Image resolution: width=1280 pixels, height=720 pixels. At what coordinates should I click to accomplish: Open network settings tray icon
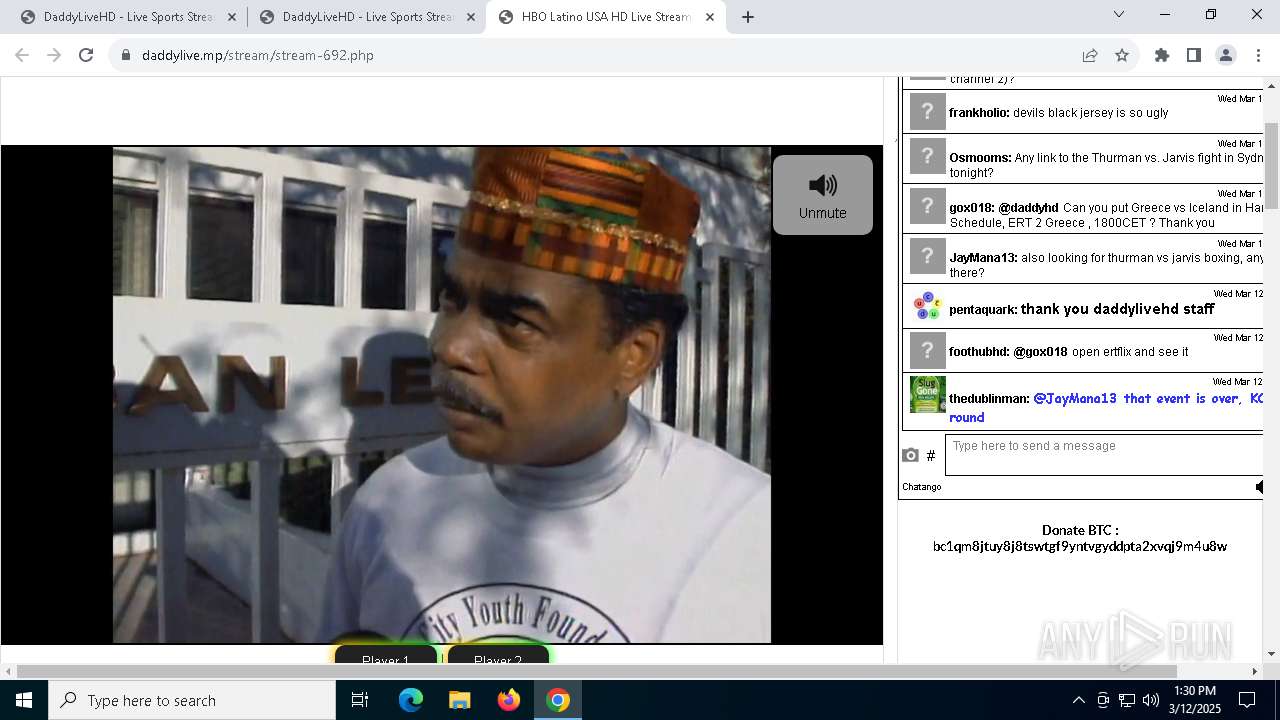coord(1127,700)
